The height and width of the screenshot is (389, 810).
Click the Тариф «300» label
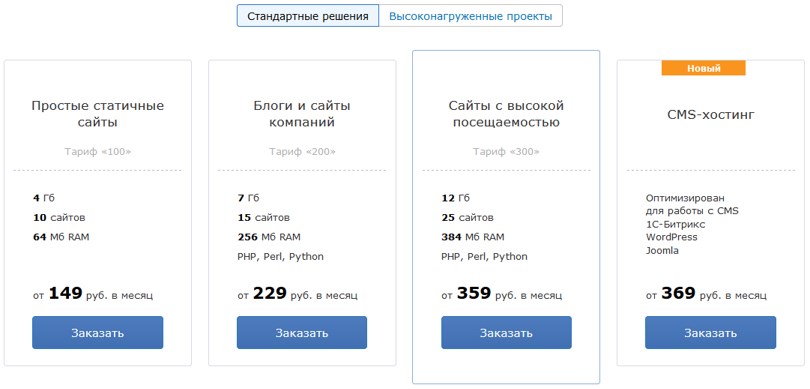point(506,152)
